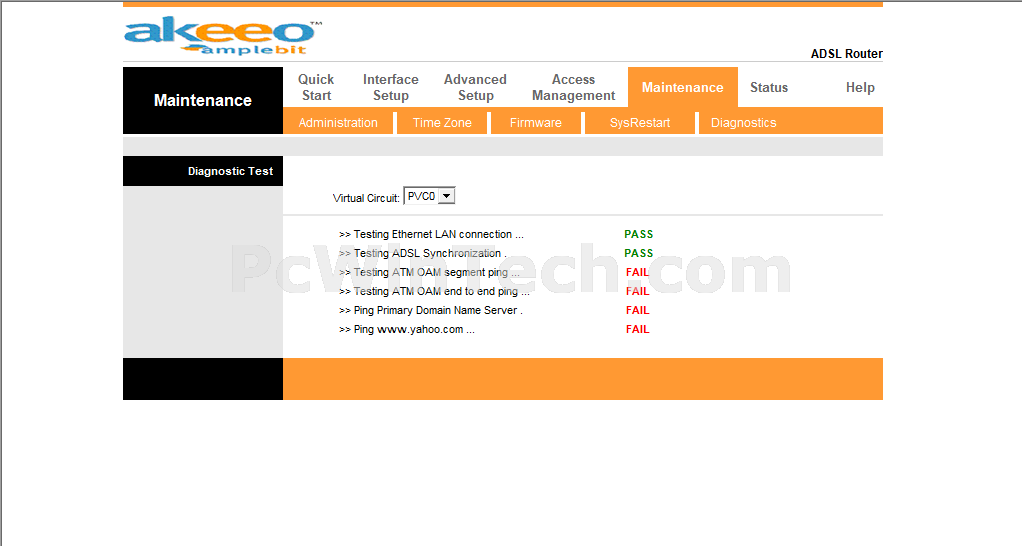Click the akeeo amplebit logo
This screenshot has width=1022, height=546.
tap(223, 36)
